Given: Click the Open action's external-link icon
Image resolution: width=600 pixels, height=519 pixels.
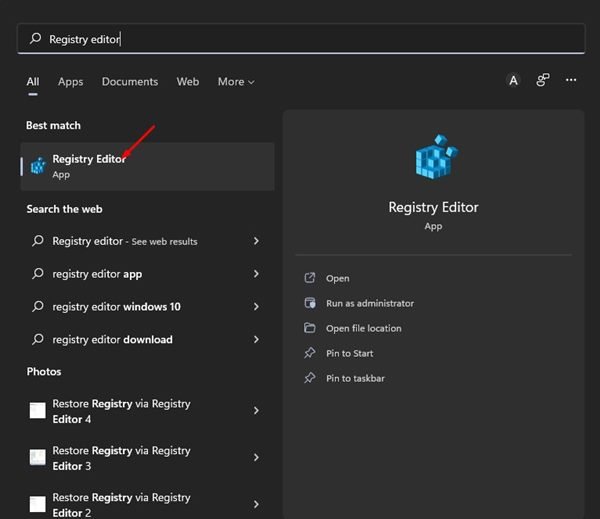Looking at the screenshot, I should 310,278.
